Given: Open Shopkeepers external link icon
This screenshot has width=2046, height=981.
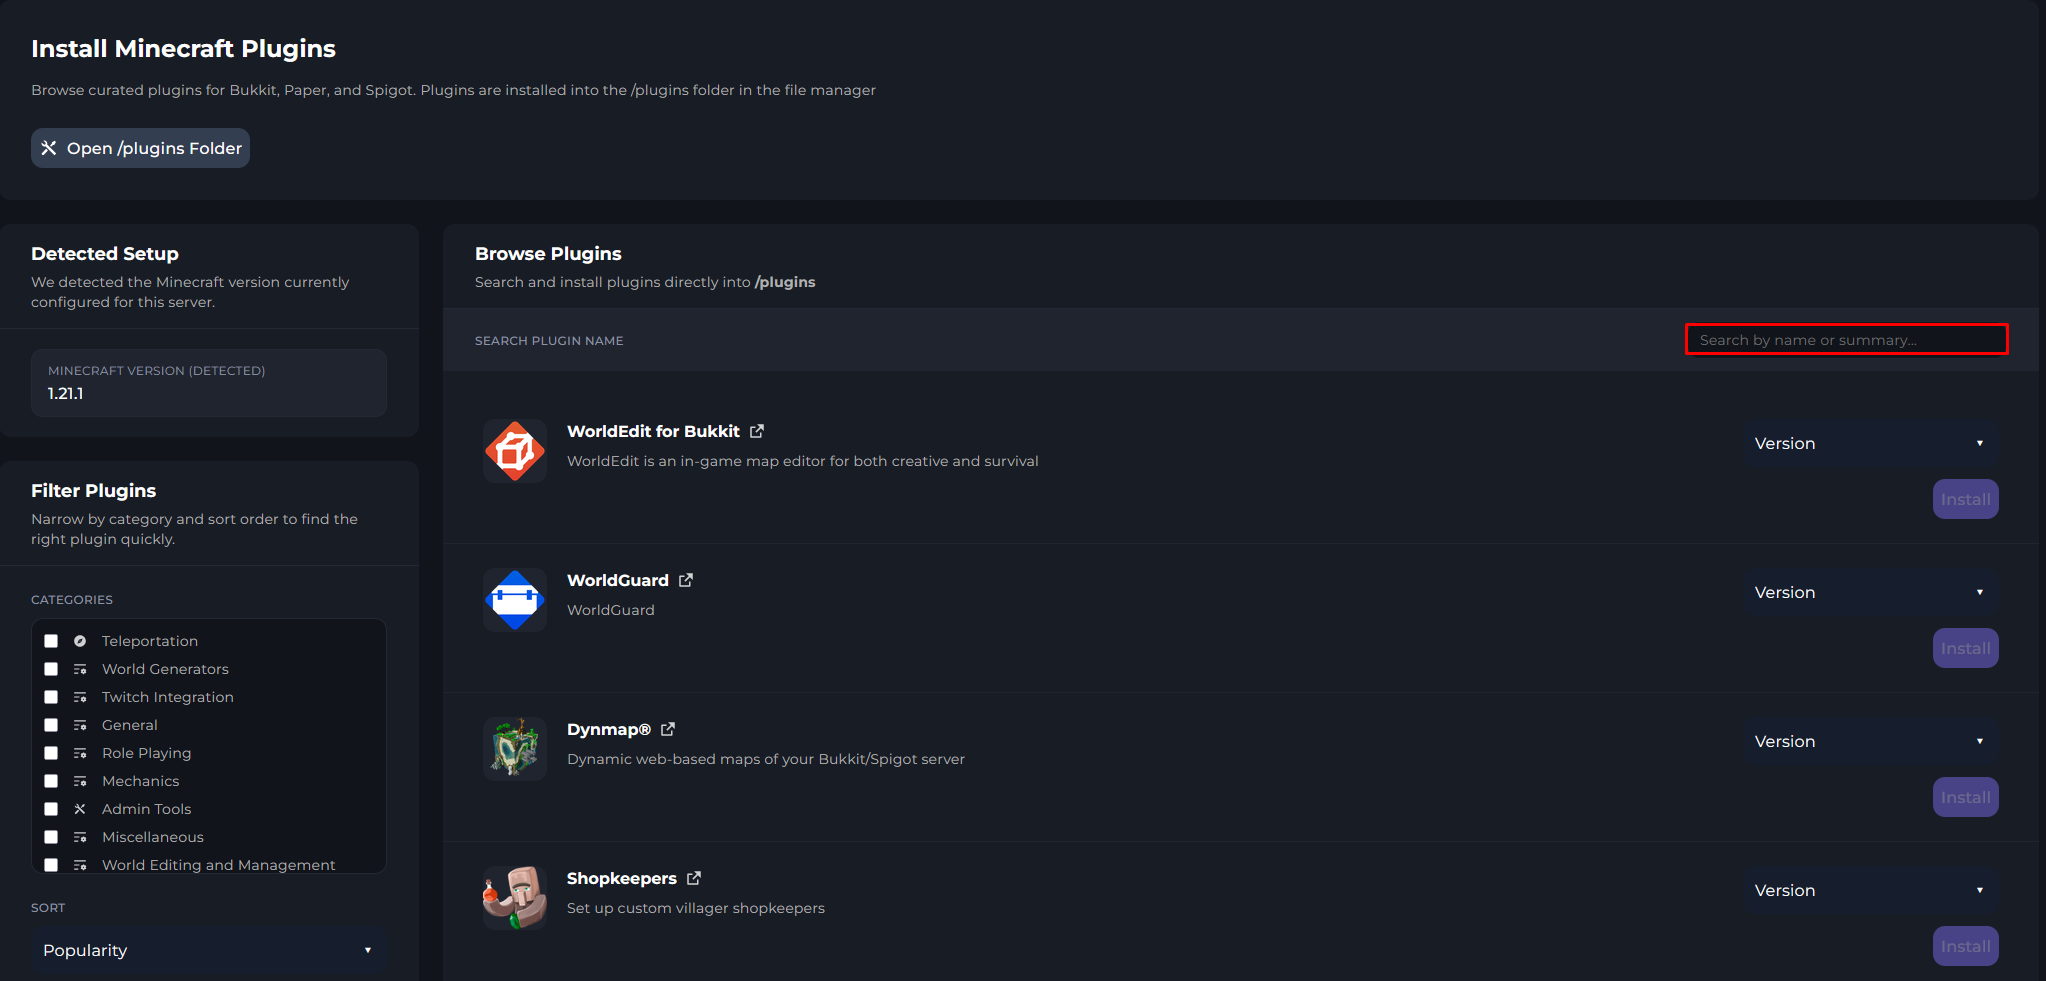Looking at the screenshot, I should coord(694,878).
